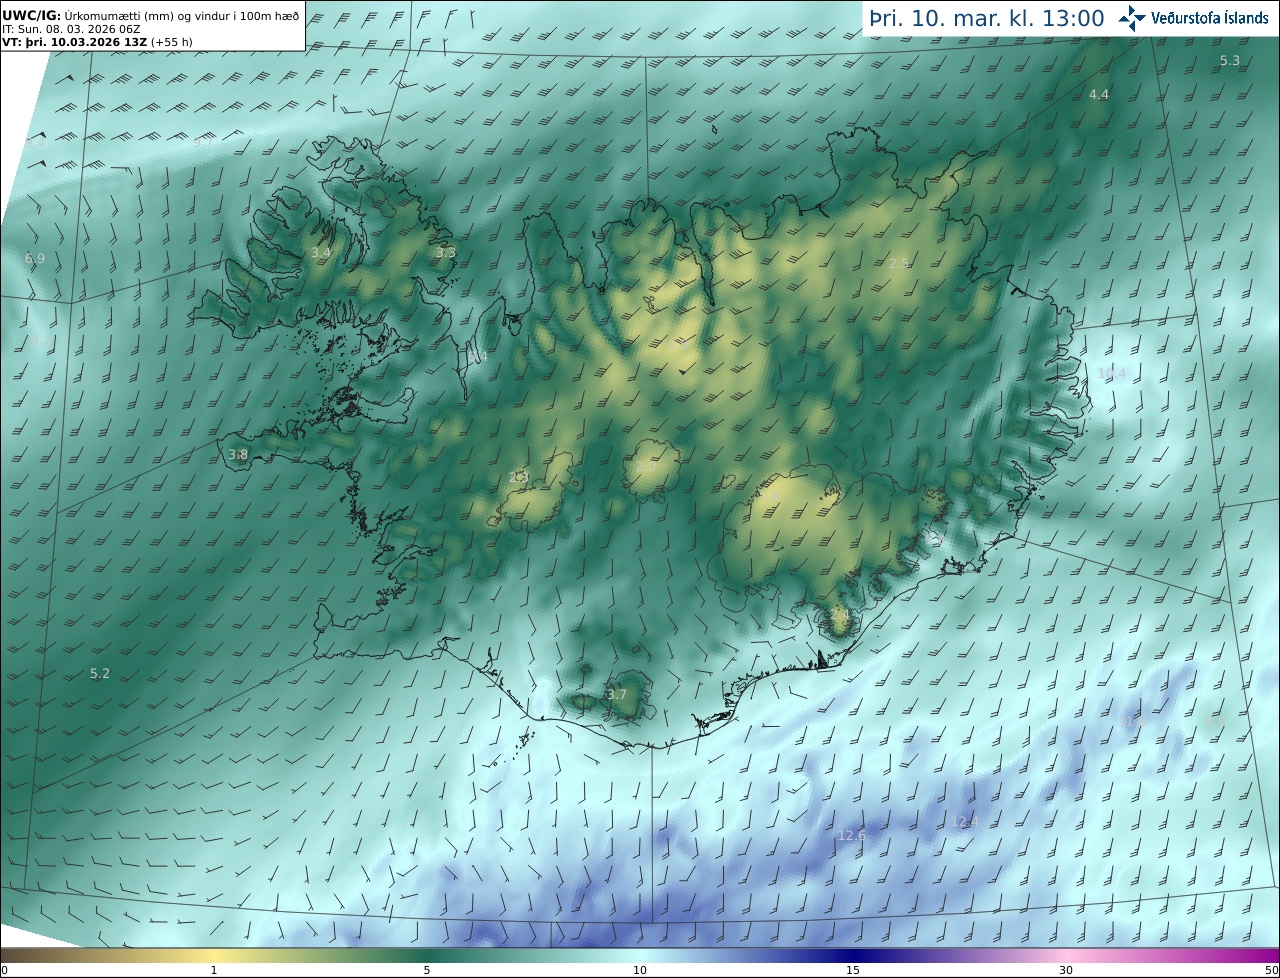The image size is (1280, 978).
Task: Click the map value 12.4
Action: pos(964,822)
